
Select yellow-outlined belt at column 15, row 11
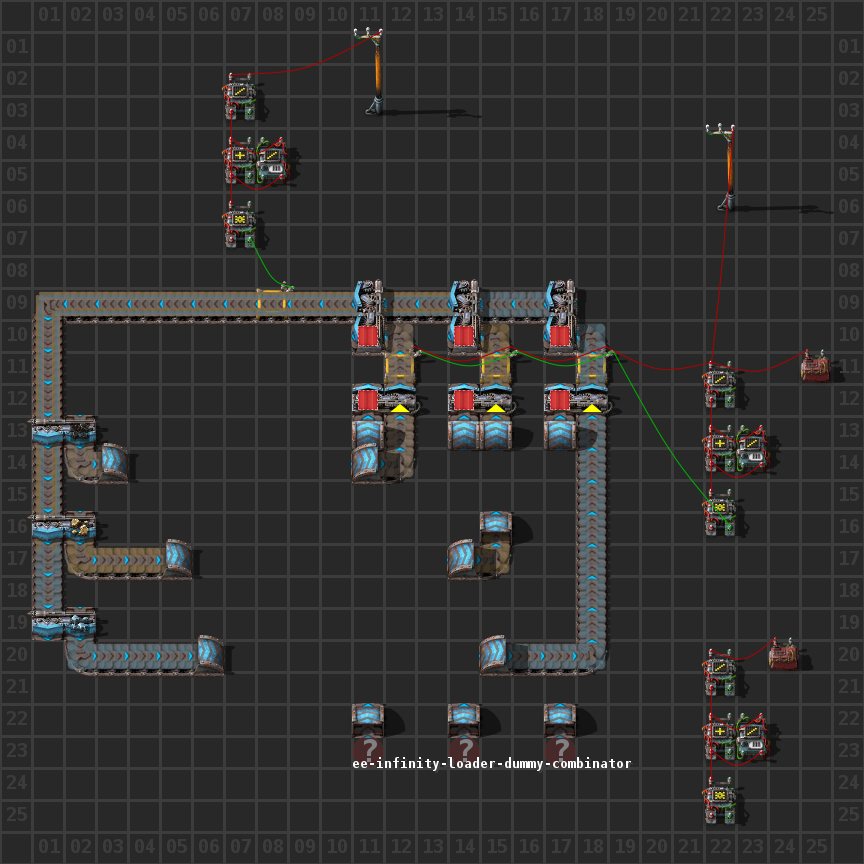click(496, 368)
